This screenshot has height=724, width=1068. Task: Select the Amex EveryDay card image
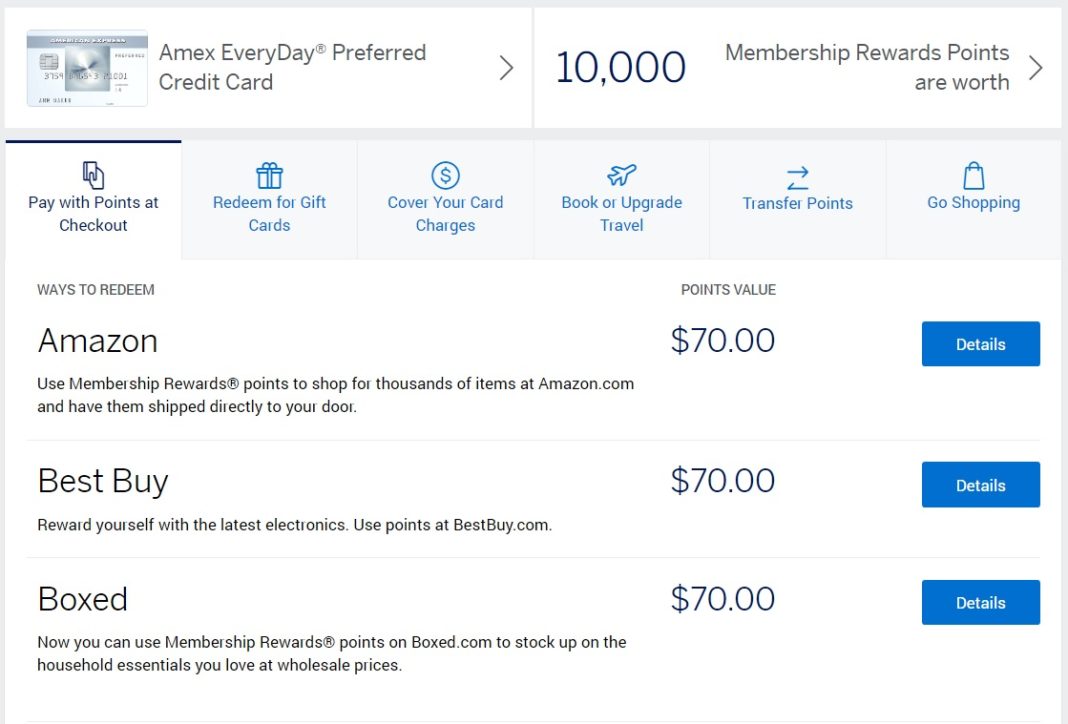pos(86,67)
